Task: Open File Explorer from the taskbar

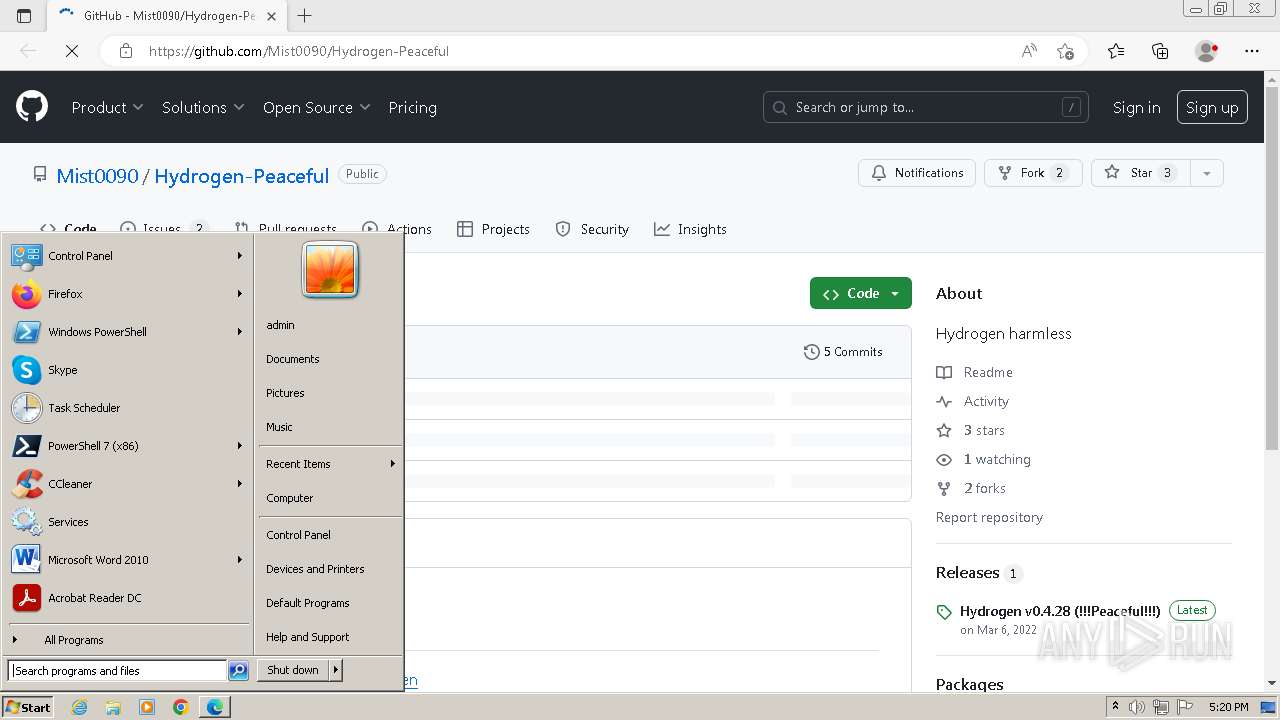Action: click(x=113, y=707)
